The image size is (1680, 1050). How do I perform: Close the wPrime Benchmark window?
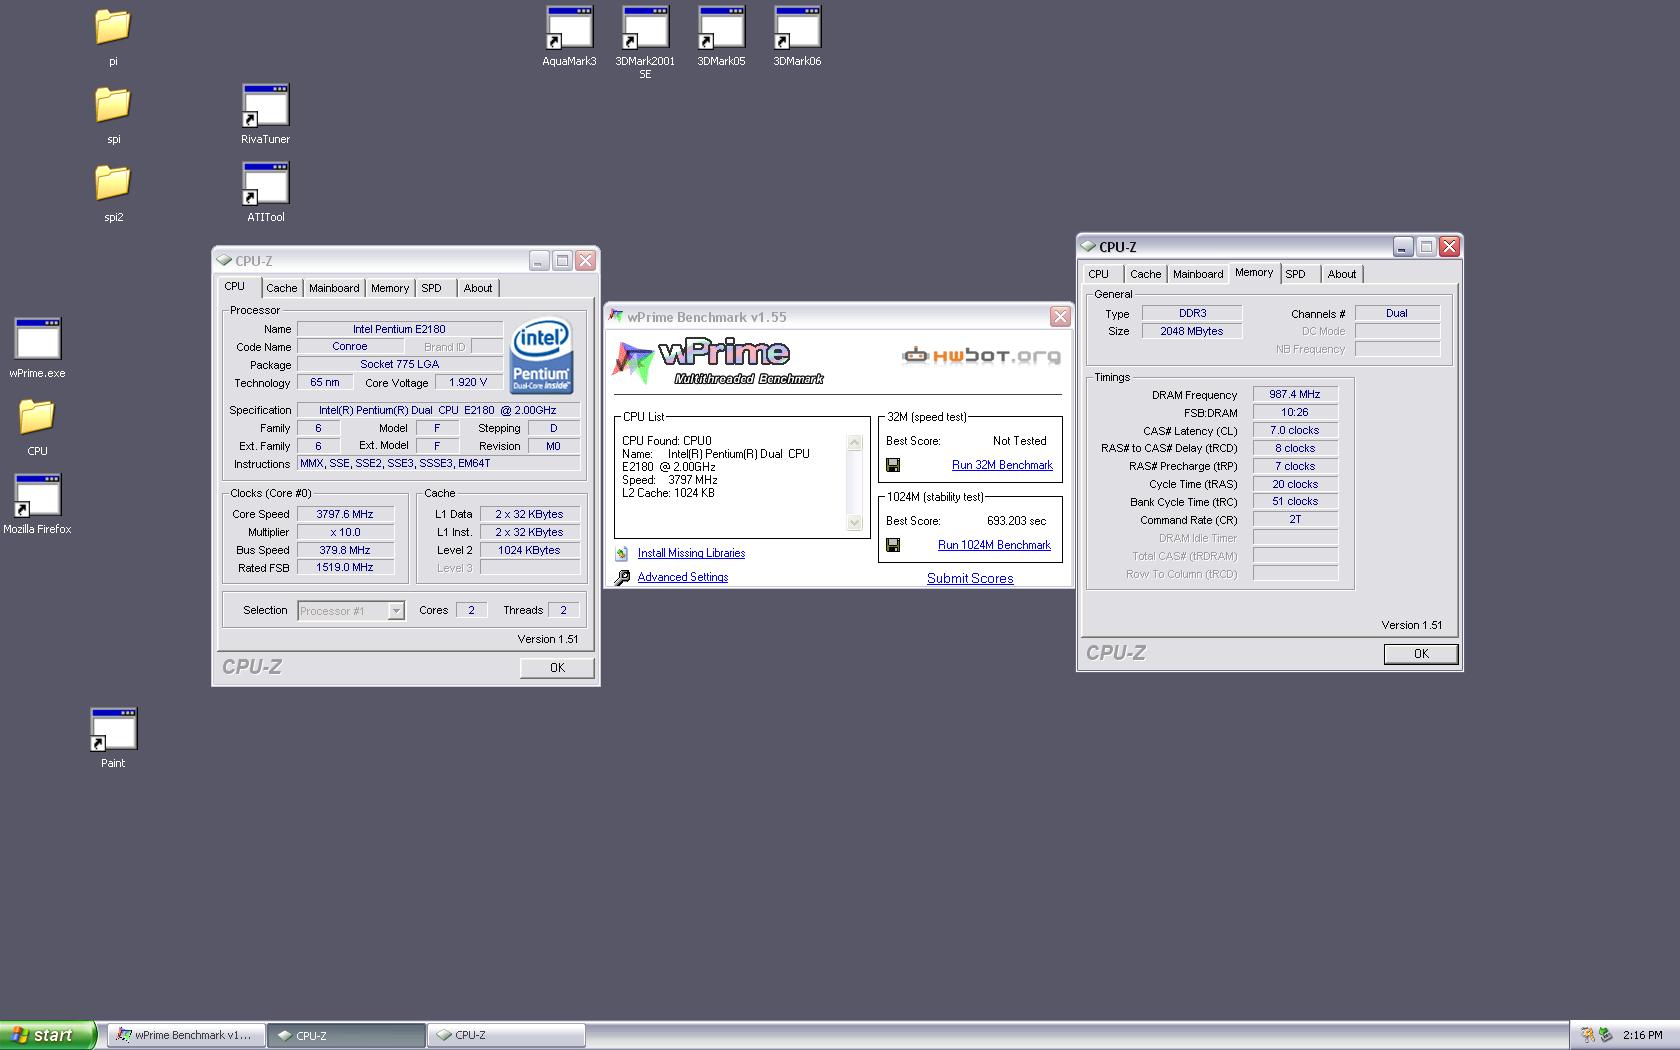click(x=1060, y=317)
